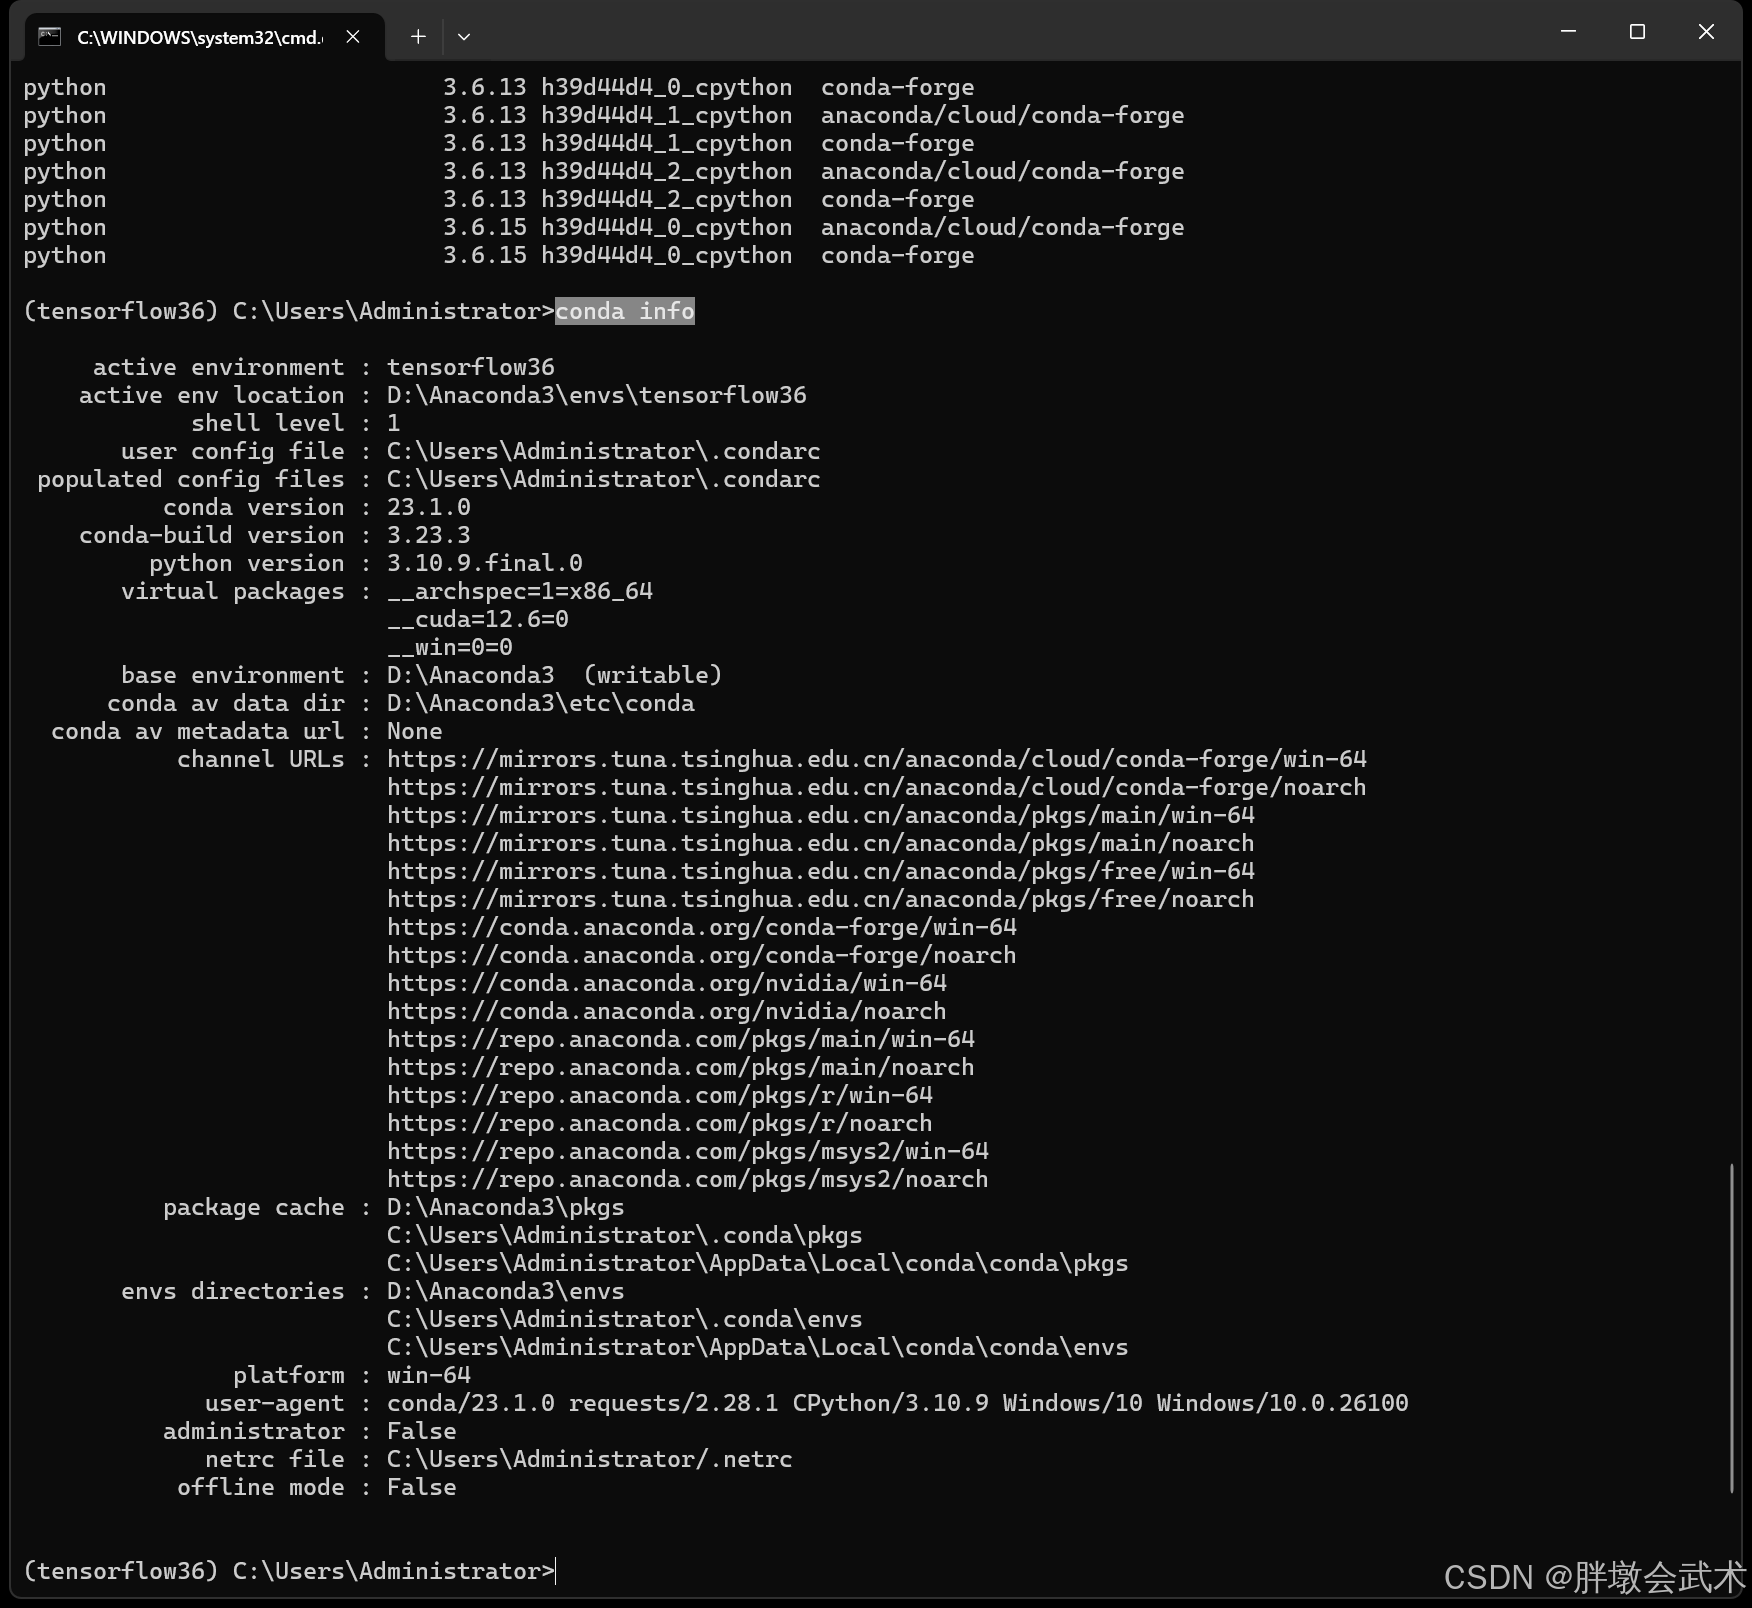Image resolution: width=1752 pixels, height=1608 pixels.
Task: Click the offline mode value False
Action: pyautogui.click(x=422, y=1487)
